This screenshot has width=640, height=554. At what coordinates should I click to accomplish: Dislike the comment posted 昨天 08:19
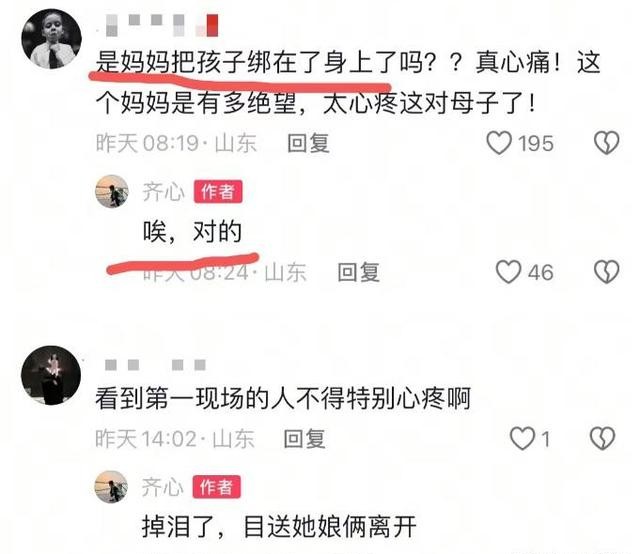607,143
